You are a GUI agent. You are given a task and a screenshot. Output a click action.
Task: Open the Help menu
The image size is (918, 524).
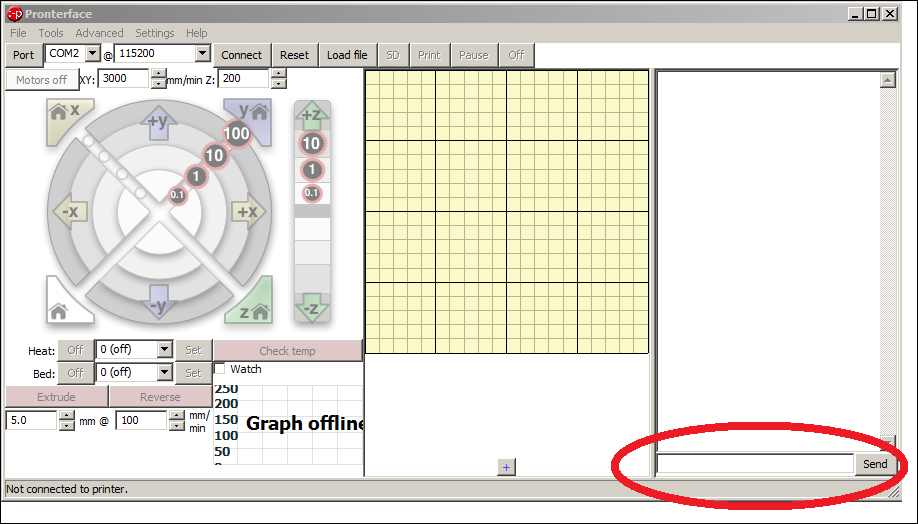[x=197, y=33]
